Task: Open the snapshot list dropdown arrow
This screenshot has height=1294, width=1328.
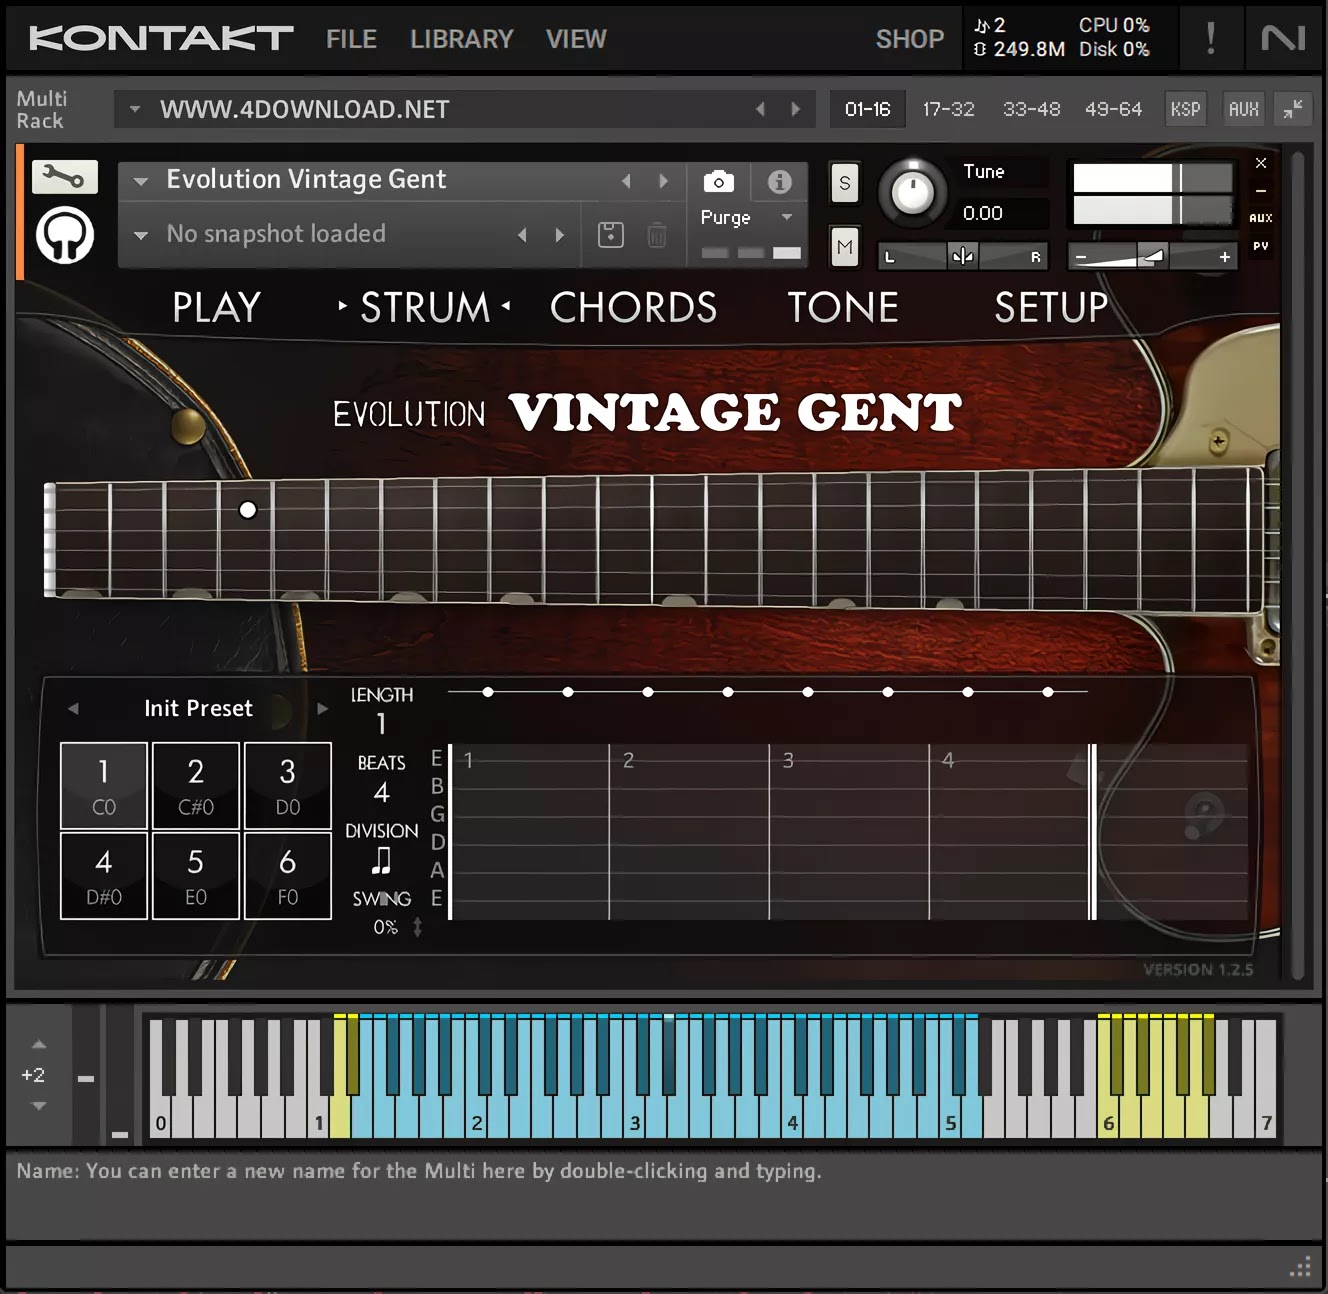Action: pyautogui.click(x=141, y=235)
